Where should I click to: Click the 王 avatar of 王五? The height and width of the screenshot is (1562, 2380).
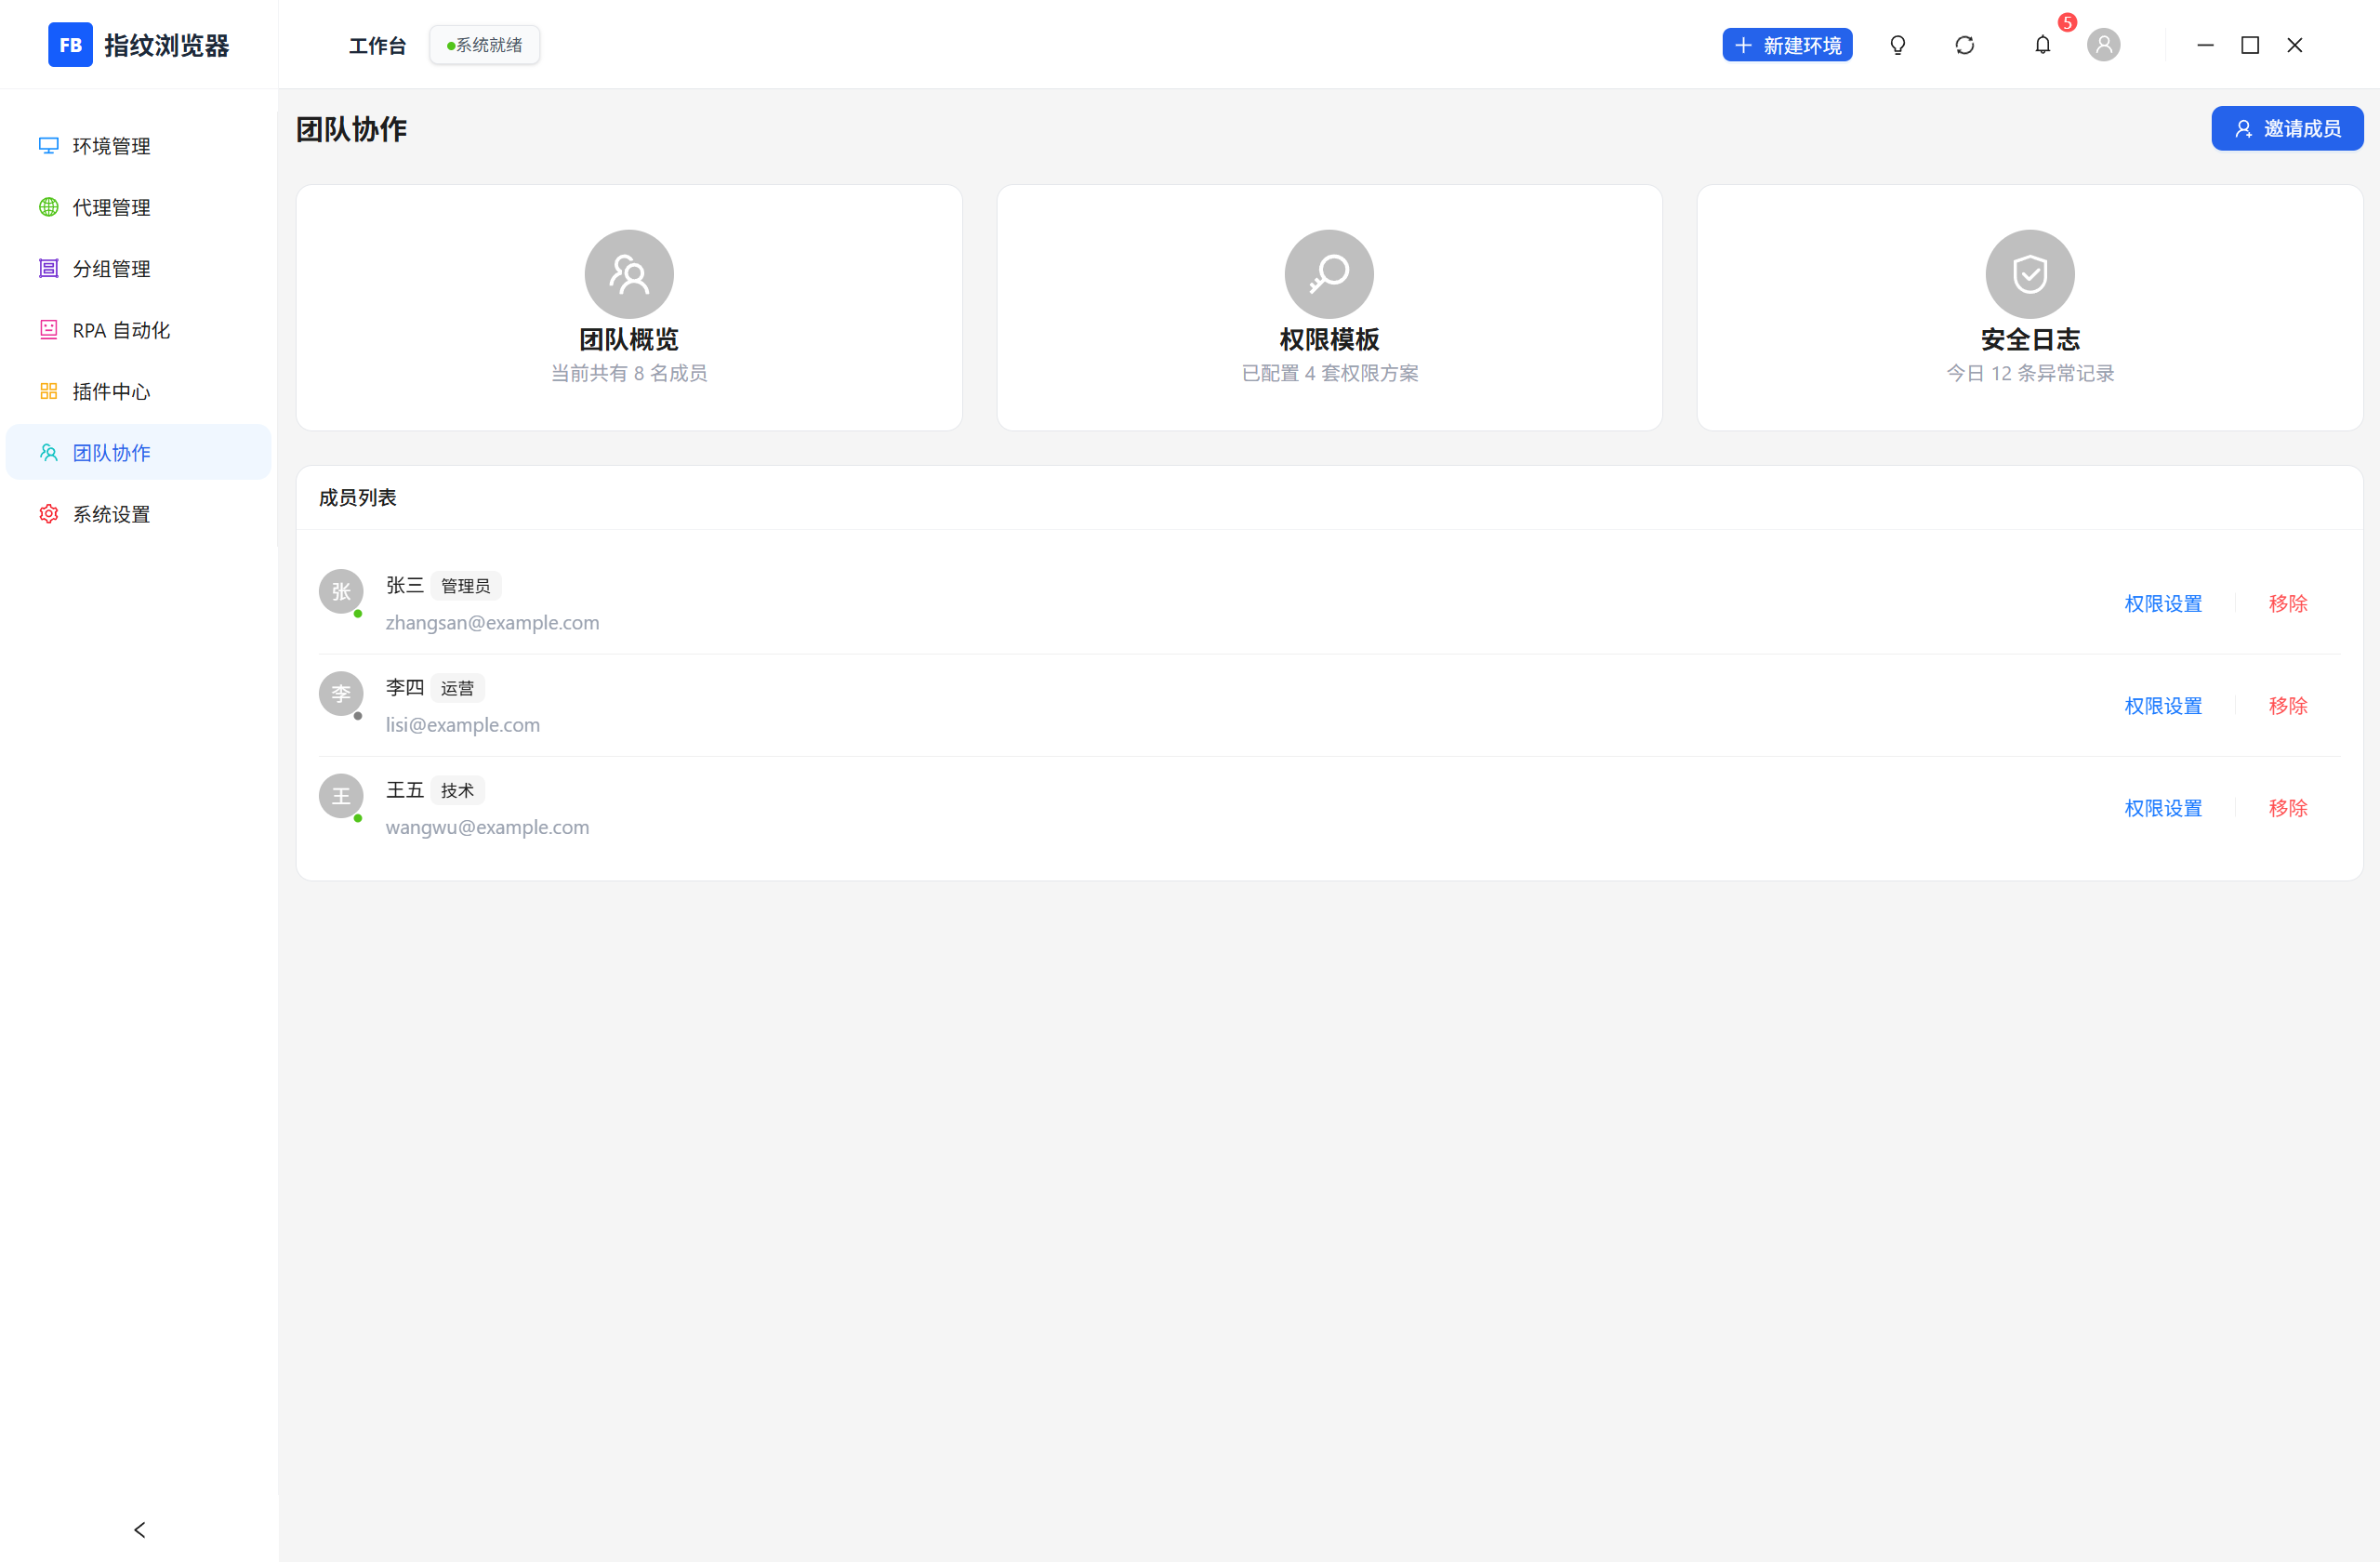tap(341, 796)
